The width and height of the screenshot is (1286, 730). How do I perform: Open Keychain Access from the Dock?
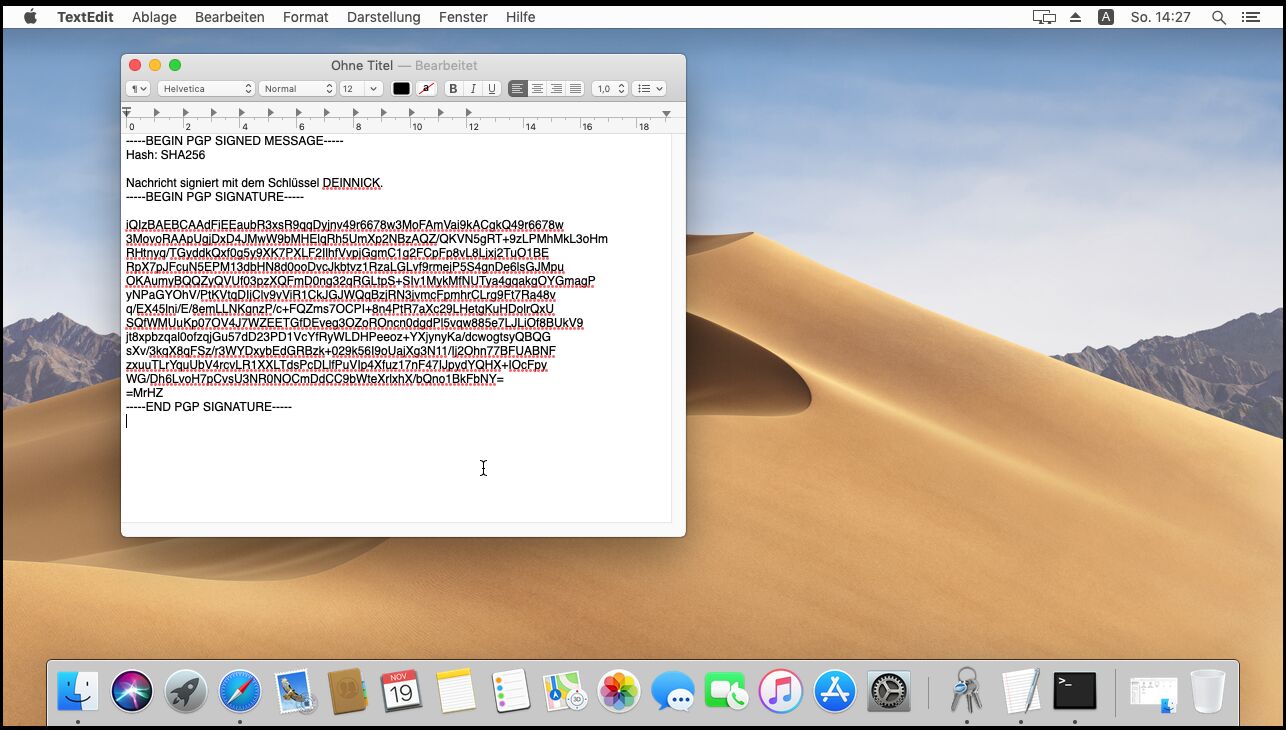point(966,691)
